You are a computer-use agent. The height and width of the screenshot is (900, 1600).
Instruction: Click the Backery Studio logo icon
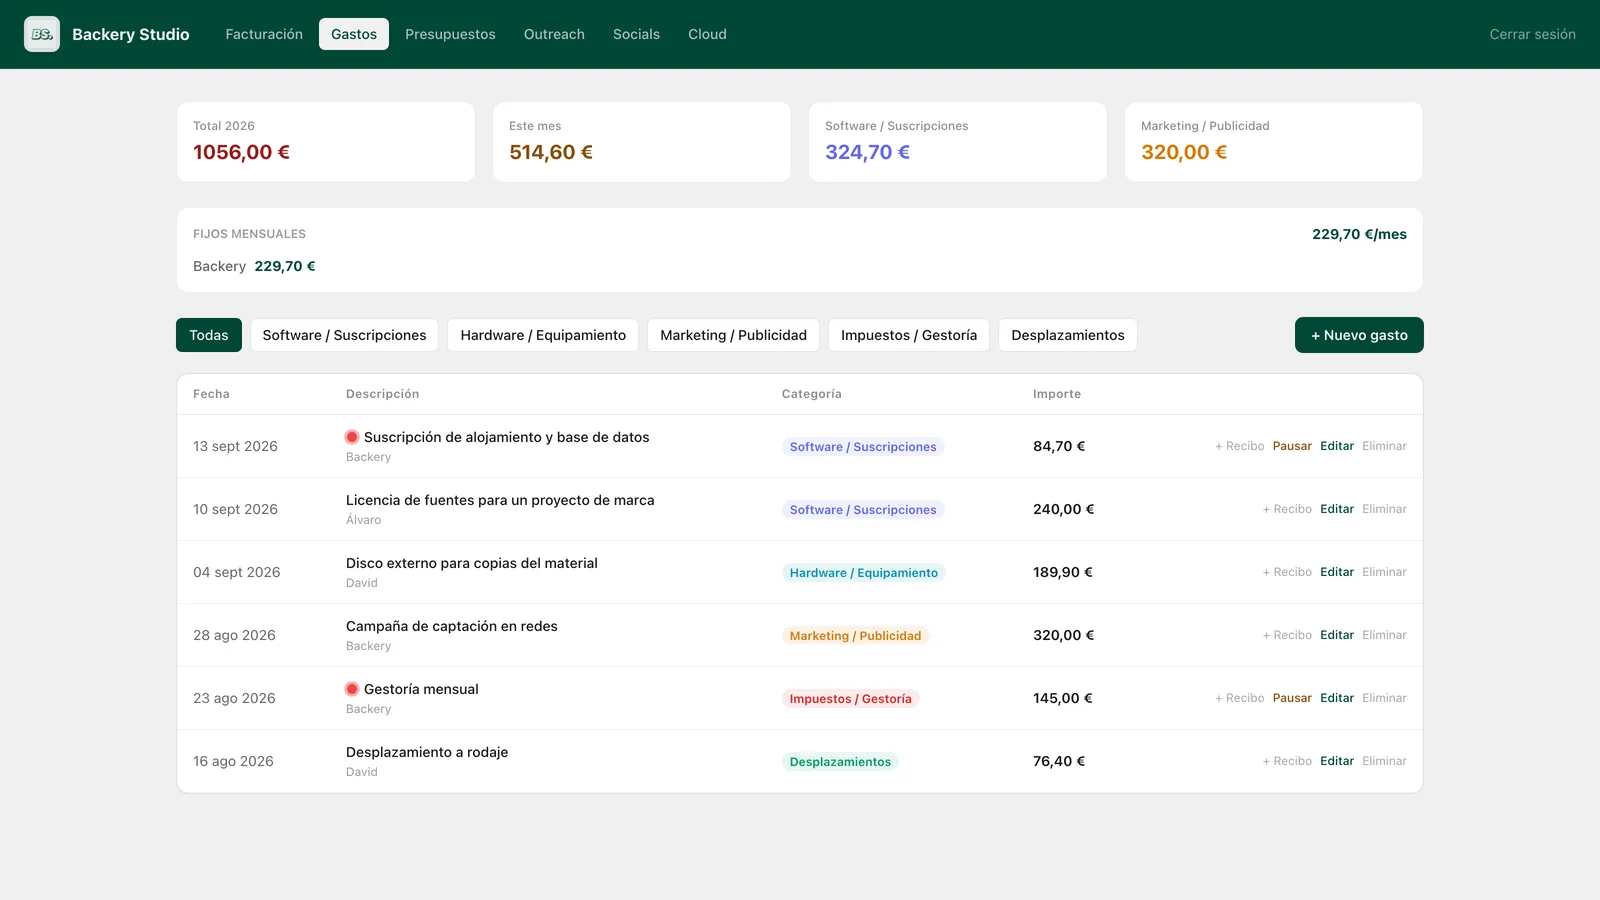pos(42,34)
